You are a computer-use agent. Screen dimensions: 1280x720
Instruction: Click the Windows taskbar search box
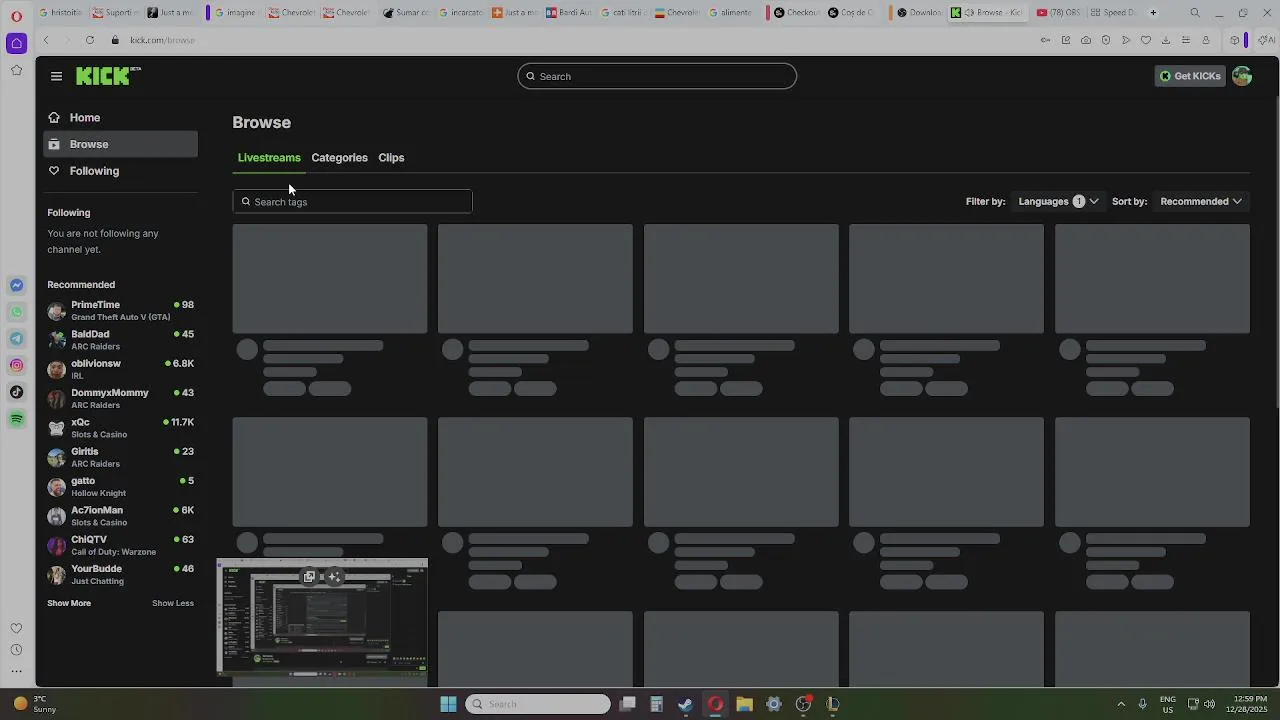(x=538, y=704)
